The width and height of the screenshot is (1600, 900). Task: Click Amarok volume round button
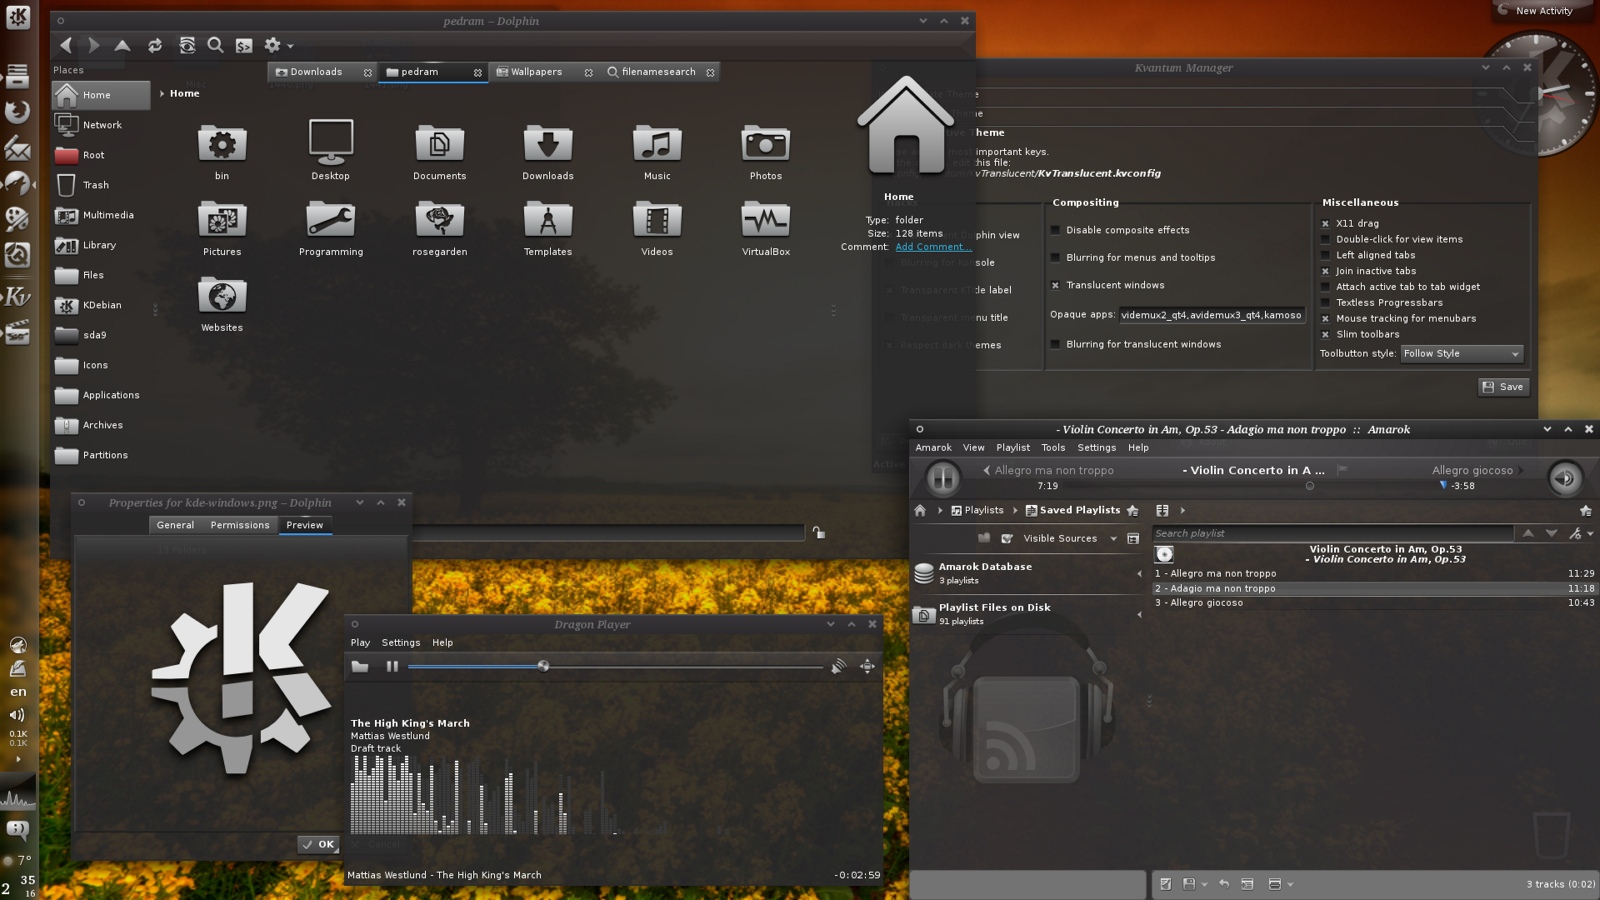click(x=1565, y=478)
